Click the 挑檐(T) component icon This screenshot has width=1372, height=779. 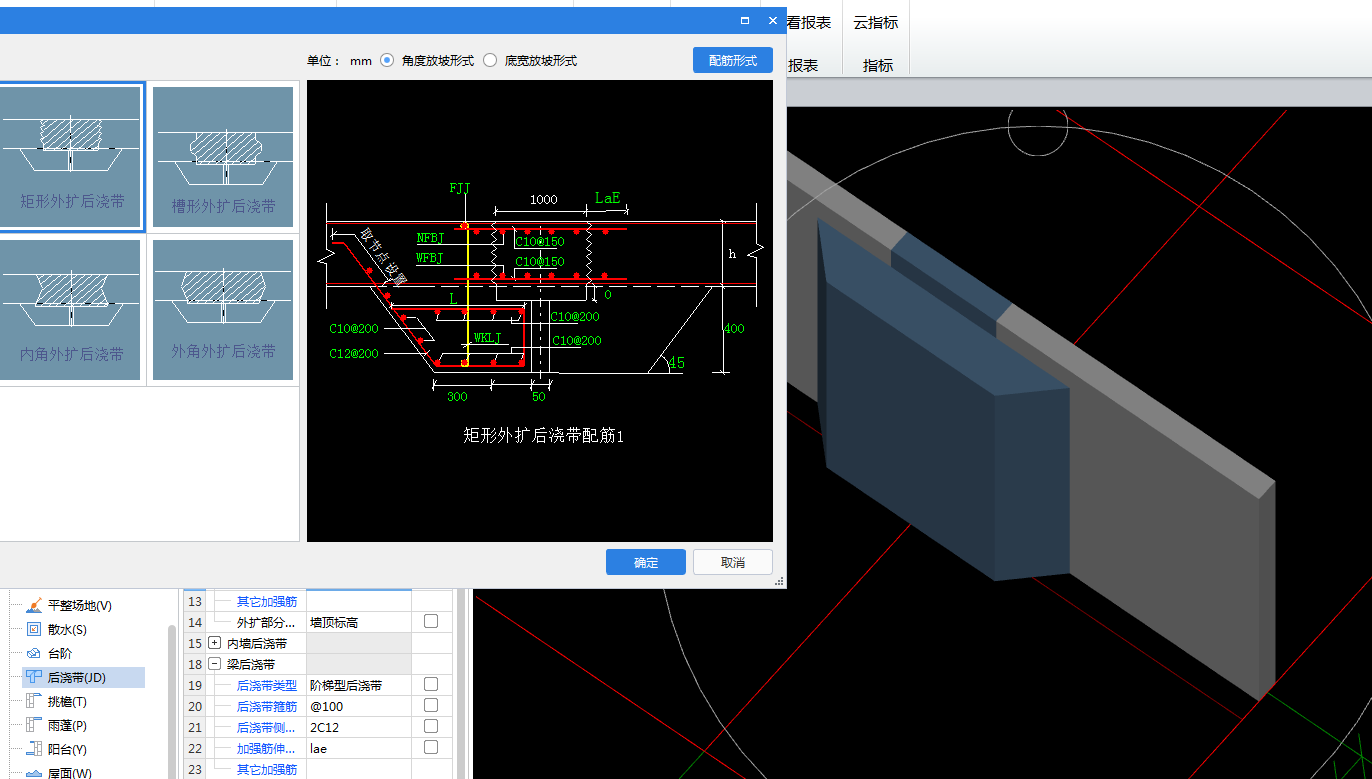[33, 701]
